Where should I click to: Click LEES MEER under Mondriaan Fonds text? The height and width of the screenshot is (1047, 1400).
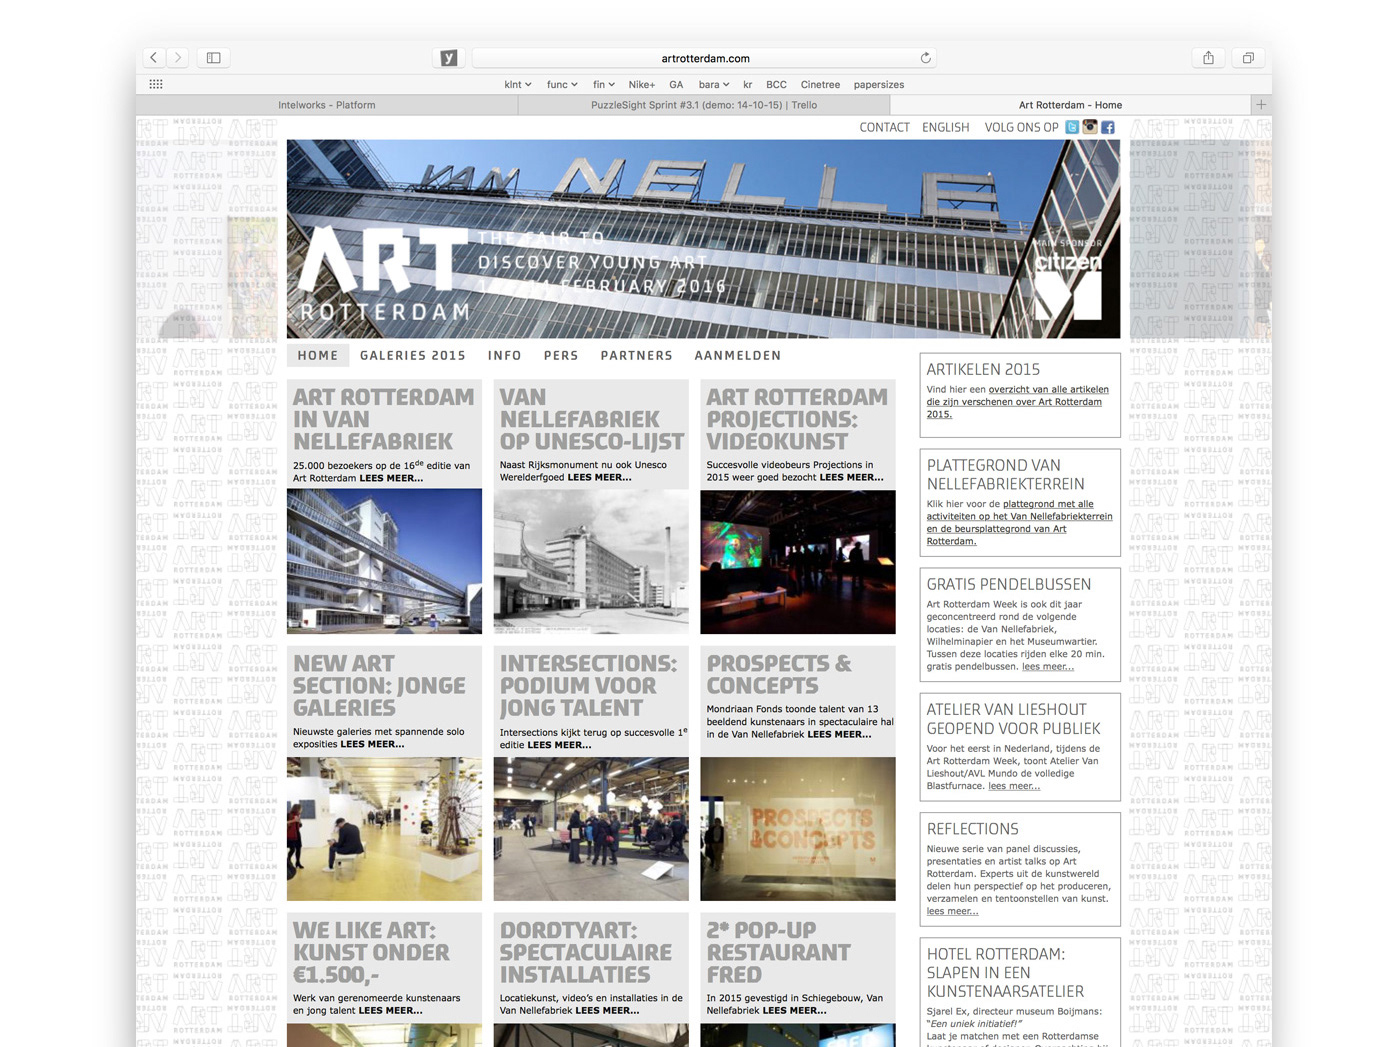[x=839, y=734]
